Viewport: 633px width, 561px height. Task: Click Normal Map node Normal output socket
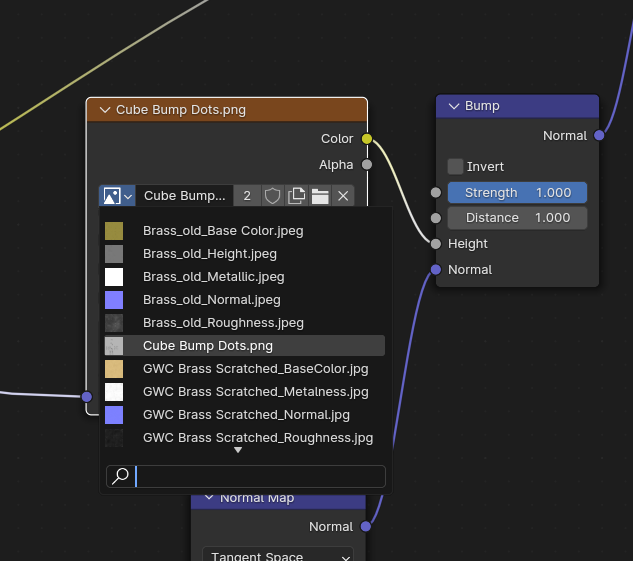tap(366, 526)
